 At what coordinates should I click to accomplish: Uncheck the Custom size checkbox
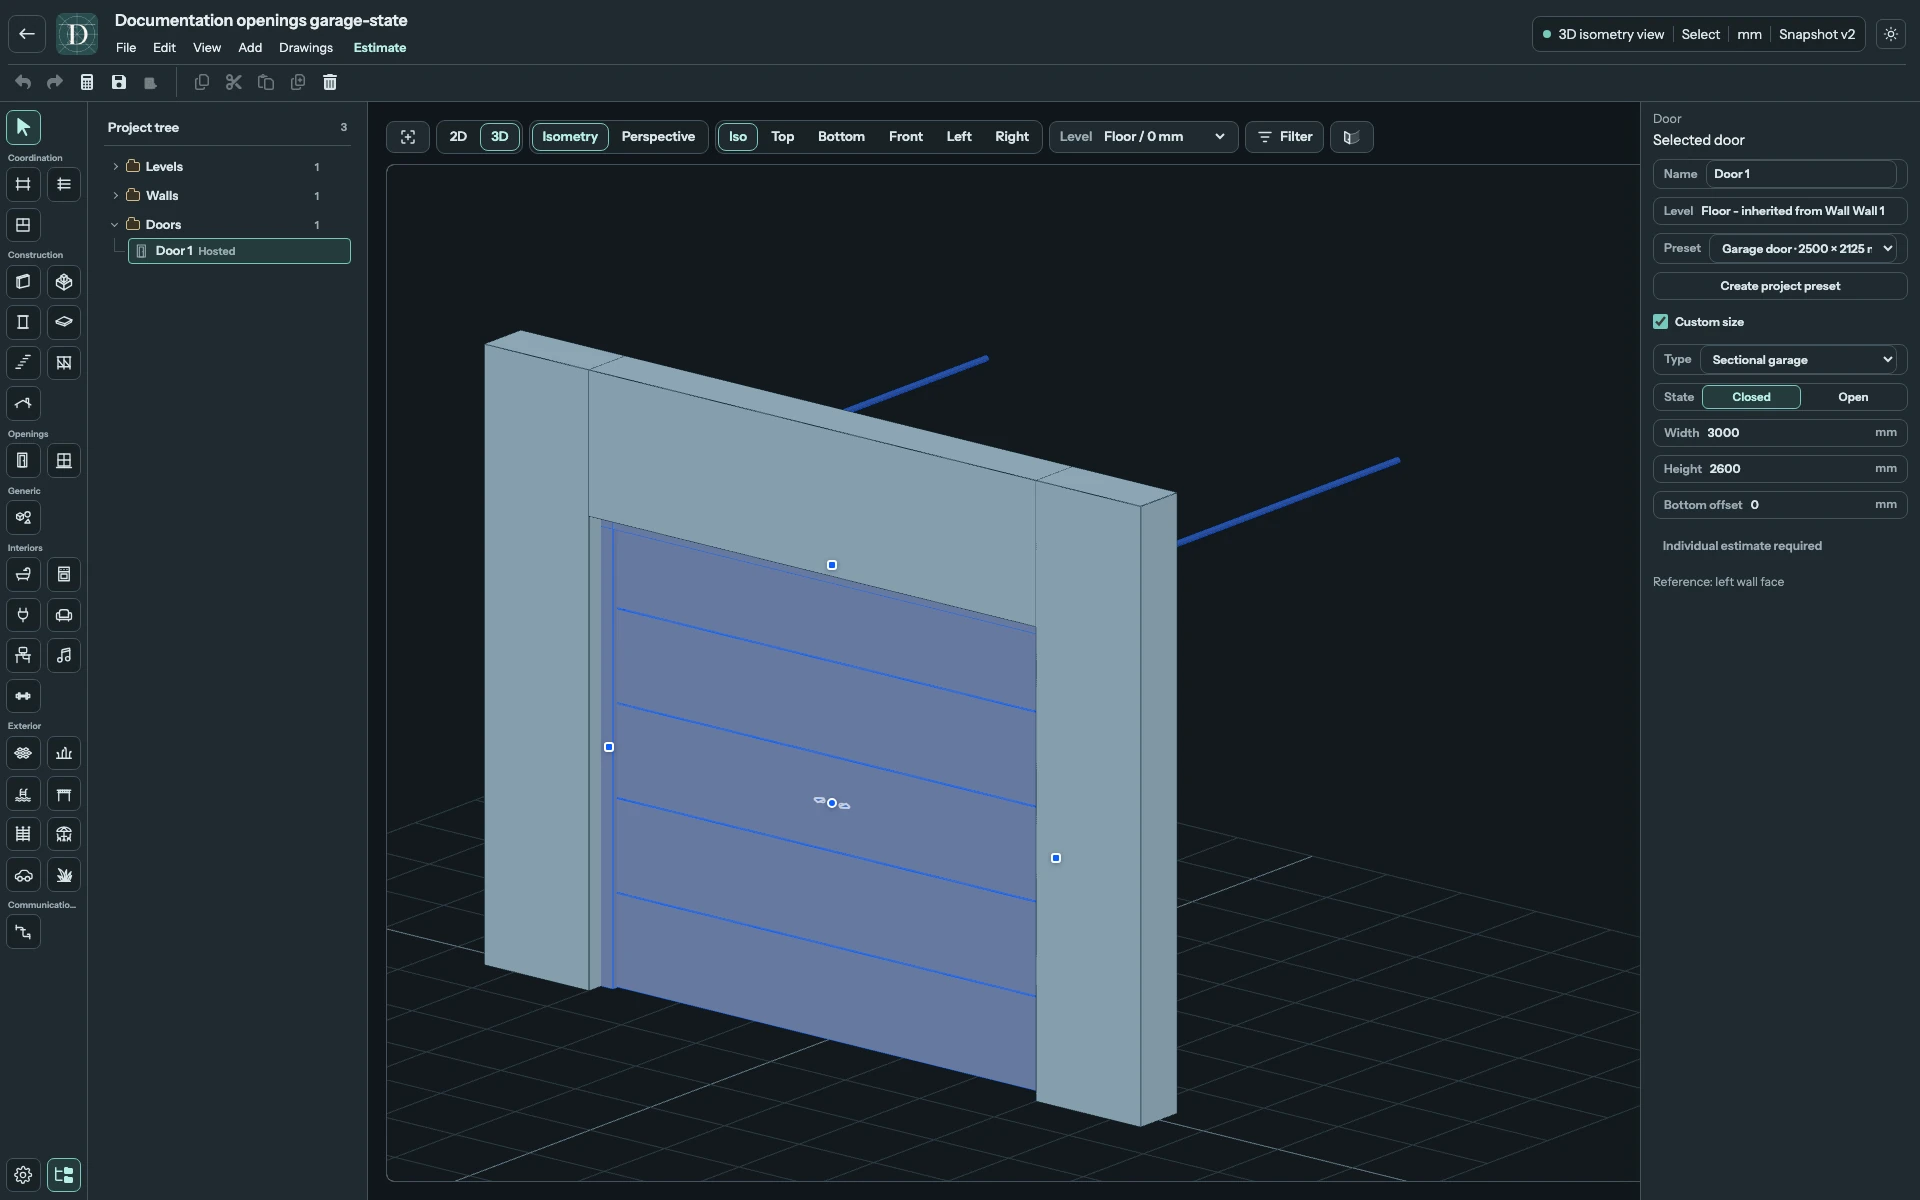pos(1661,322)
